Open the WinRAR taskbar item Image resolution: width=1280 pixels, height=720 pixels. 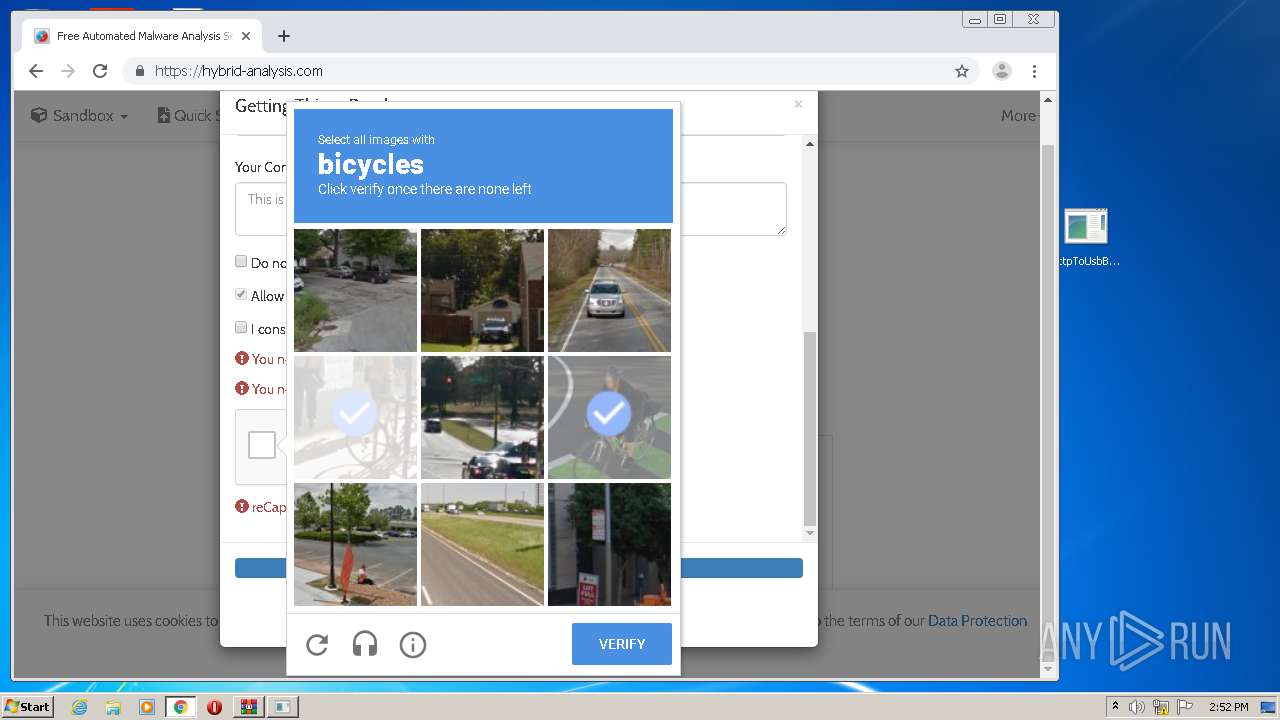coord(248,707)
